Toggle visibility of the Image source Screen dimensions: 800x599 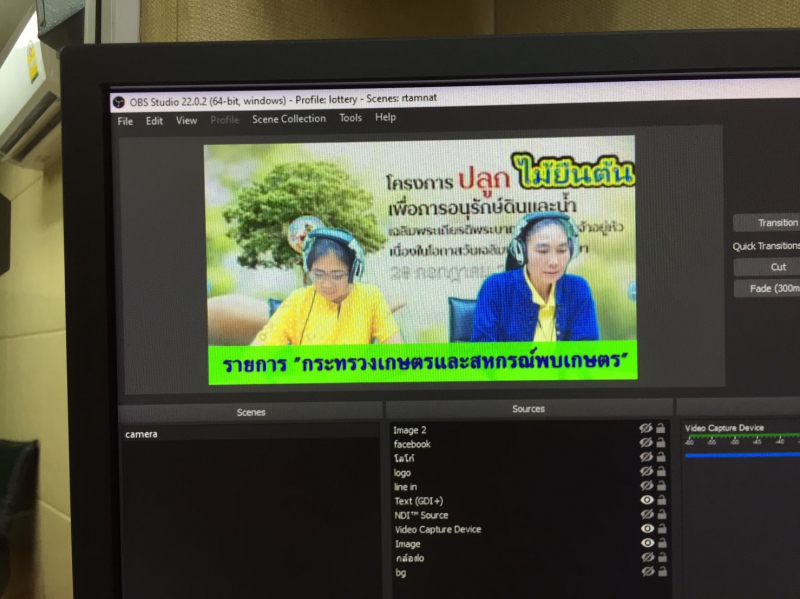647,543
